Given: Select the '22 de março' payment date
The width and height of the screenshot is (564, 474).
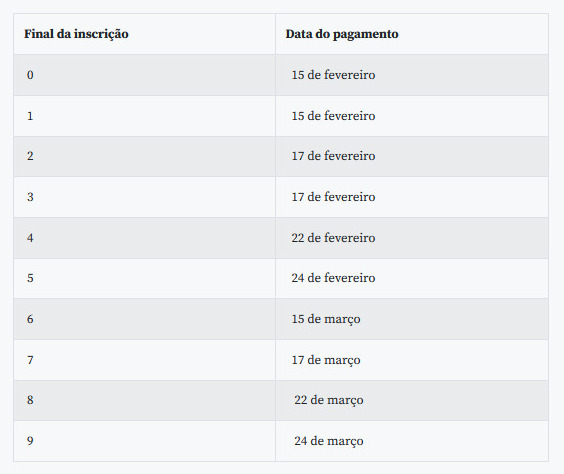Looking at the screenshot, I should point(329,400).
